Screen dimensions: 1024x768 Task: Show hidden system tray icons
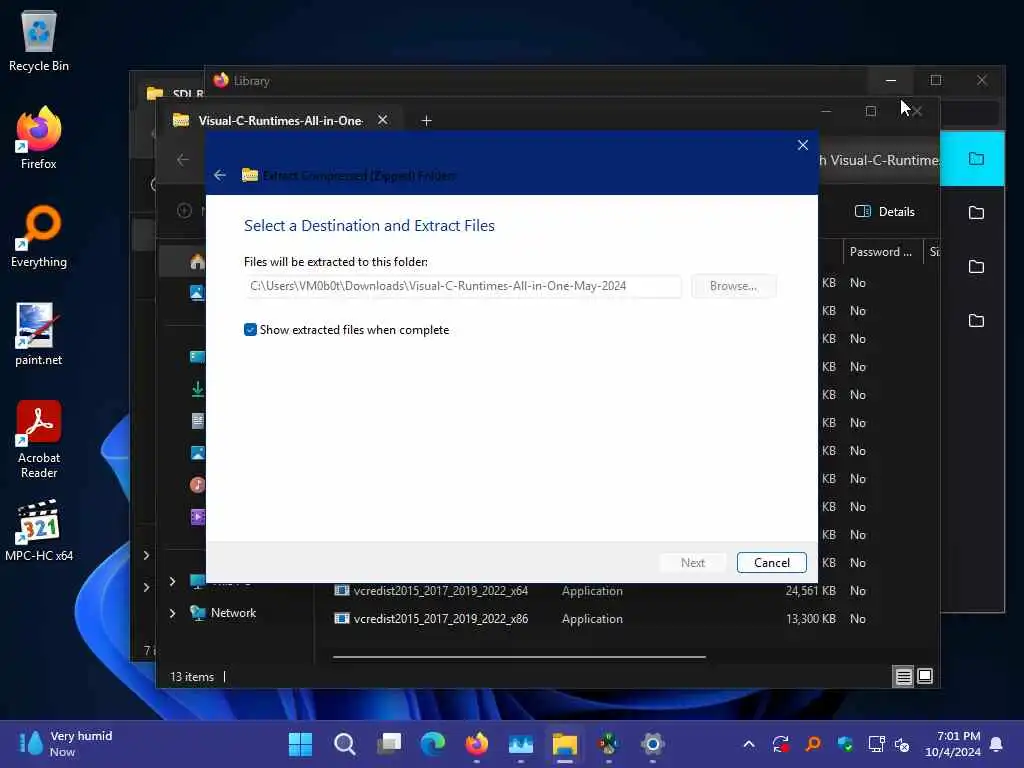click(749, 744)
